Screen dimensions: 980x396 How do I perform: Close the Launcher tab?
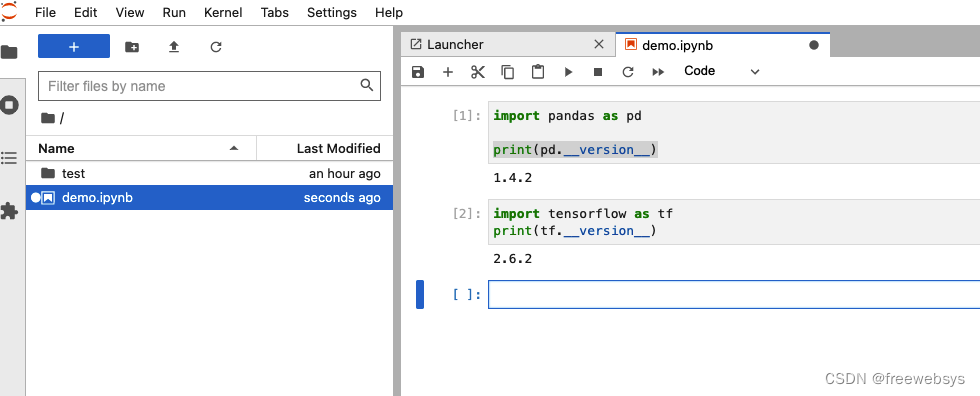(x=599, y=44)
